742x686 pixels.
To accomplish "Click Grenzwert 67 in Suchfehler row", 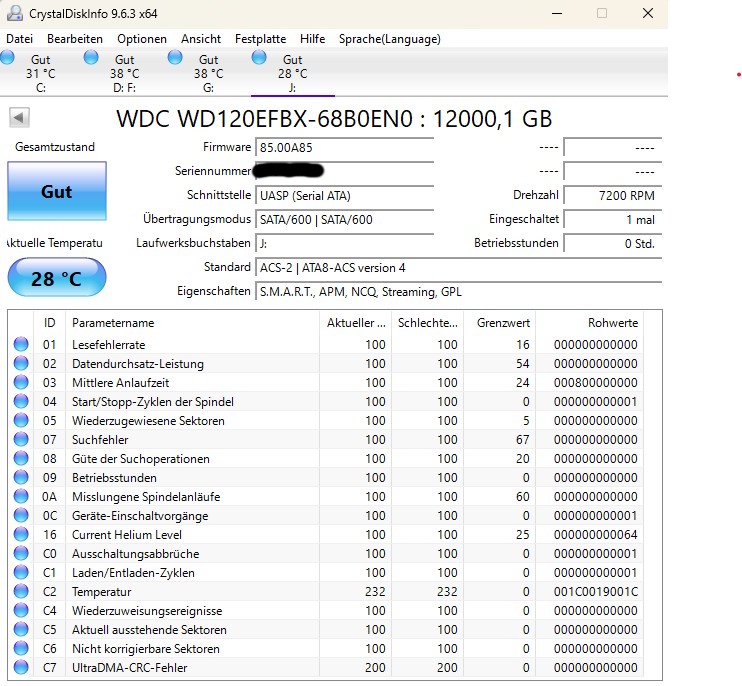I will coord(522,440).
